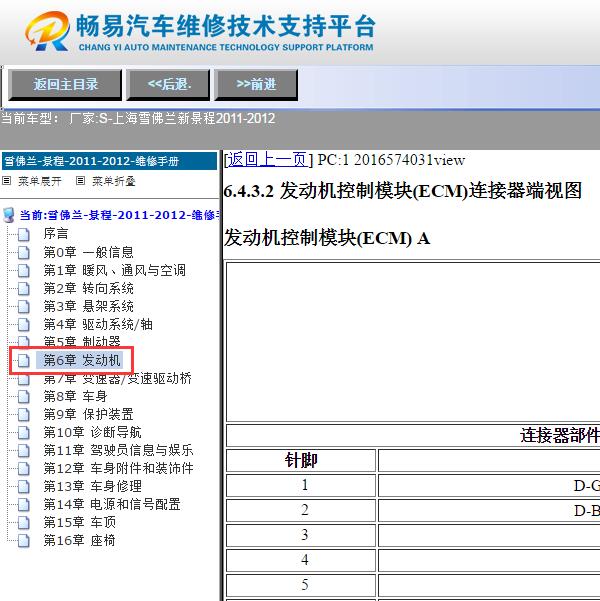Click the page icon beside 第4章 驱动系统/轴

24,324
